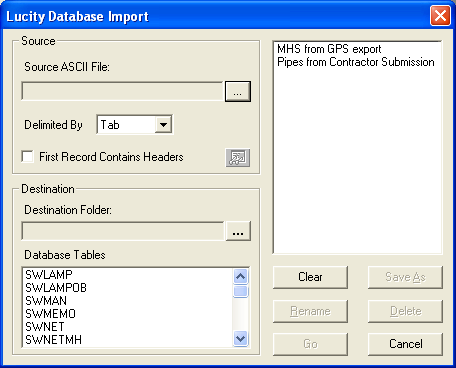456x368 pixels.
Task: Browse for the Source ASCII File
Action: [x=238, y=91]
